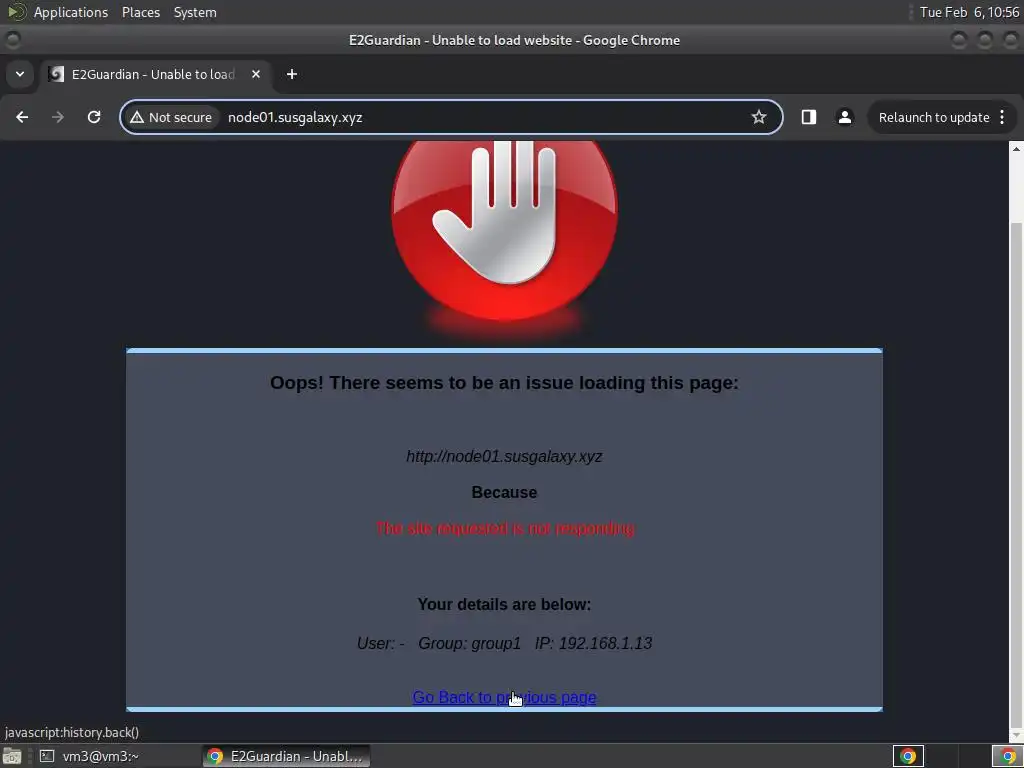Click the Group: group1 text

pos(470,643)
